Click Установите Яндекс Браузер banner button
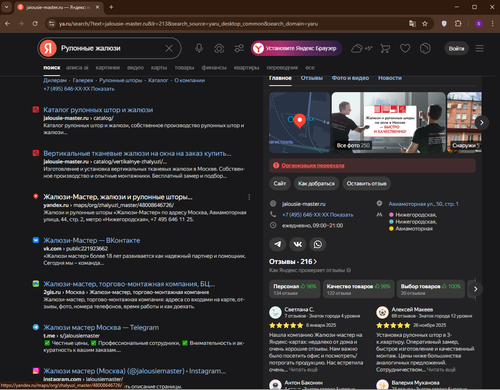Viewport: 500px width, 390px height. click(x=296, y=49)
